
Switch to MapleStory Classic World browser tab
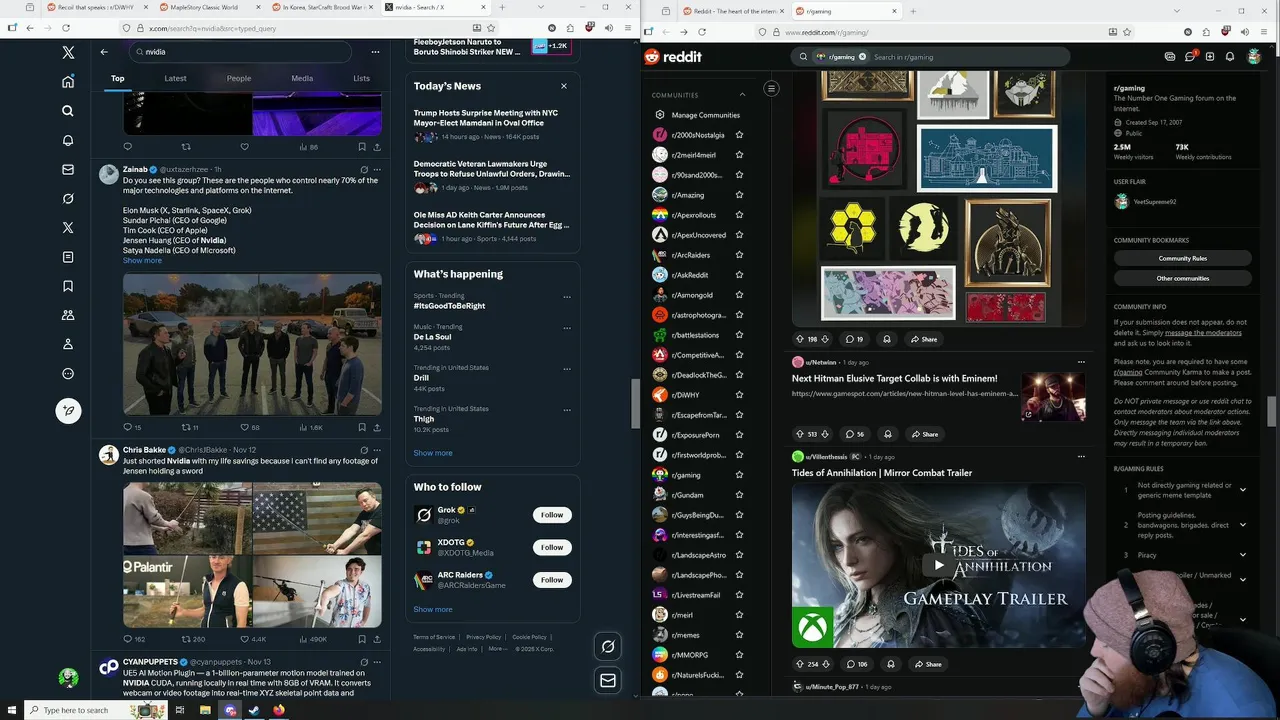pos(208,7)
